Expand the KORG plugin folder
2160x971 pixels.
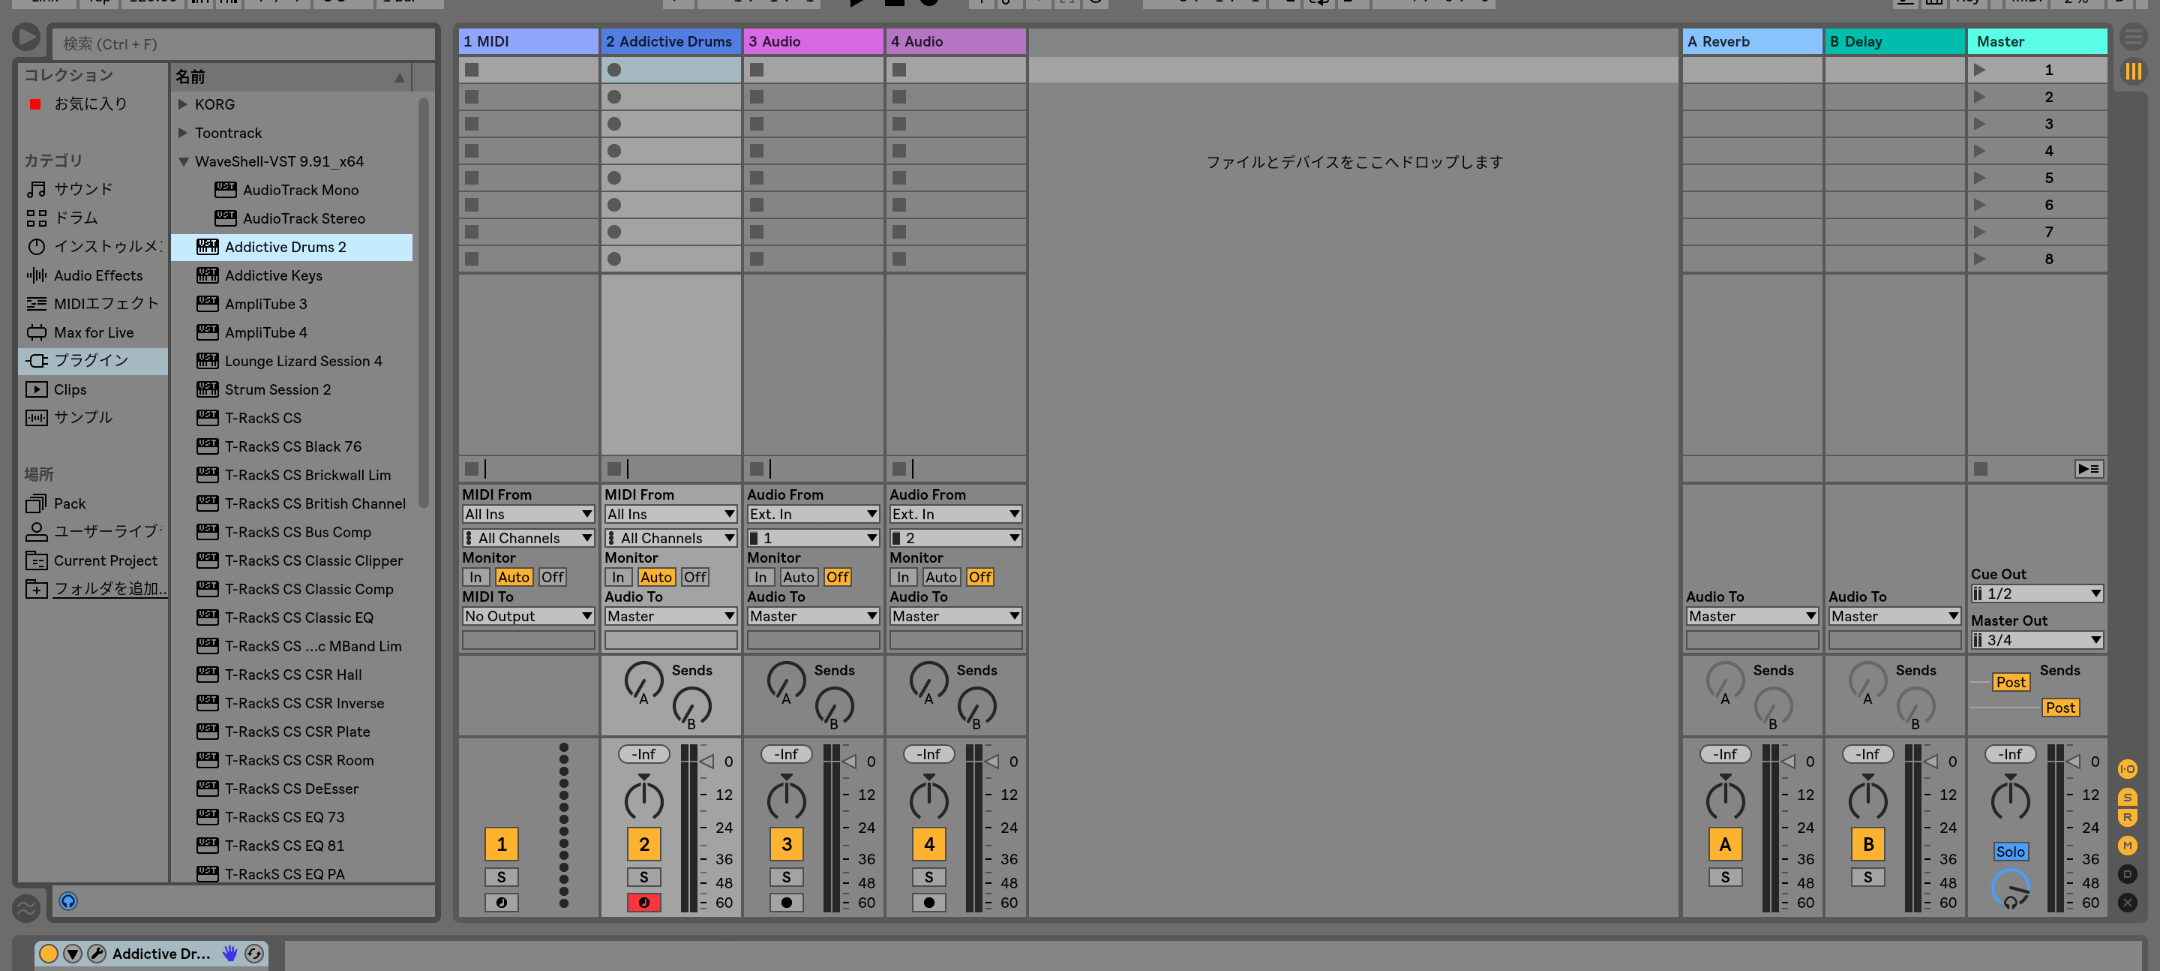183,104
